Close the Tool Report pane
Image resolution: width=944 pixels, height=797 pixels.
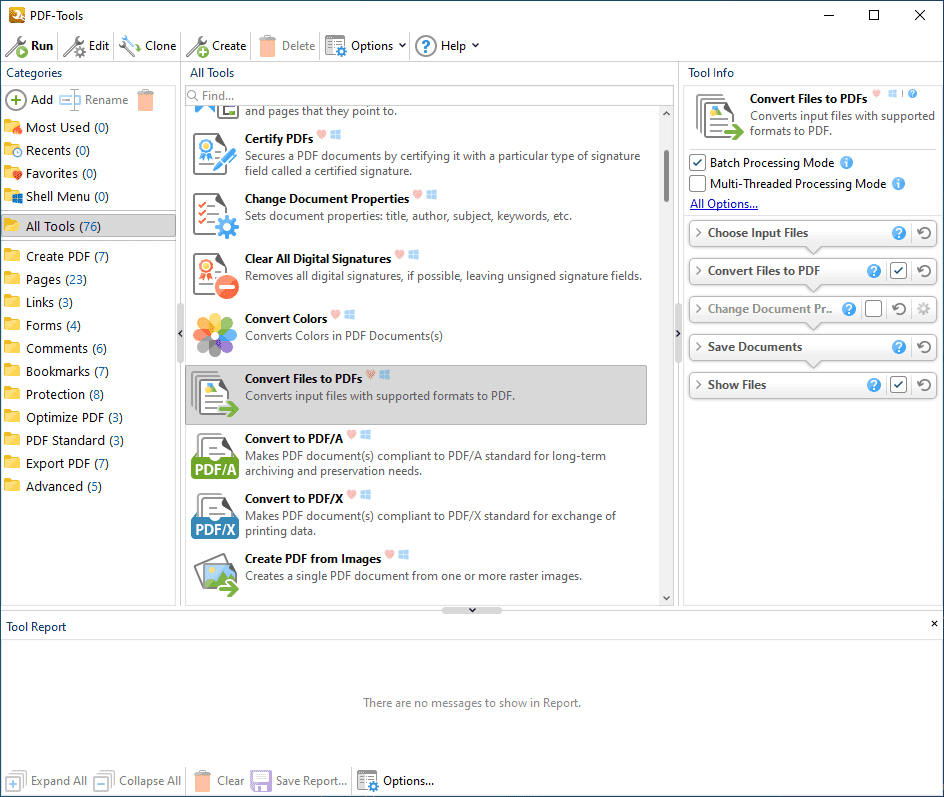[934, 624]
